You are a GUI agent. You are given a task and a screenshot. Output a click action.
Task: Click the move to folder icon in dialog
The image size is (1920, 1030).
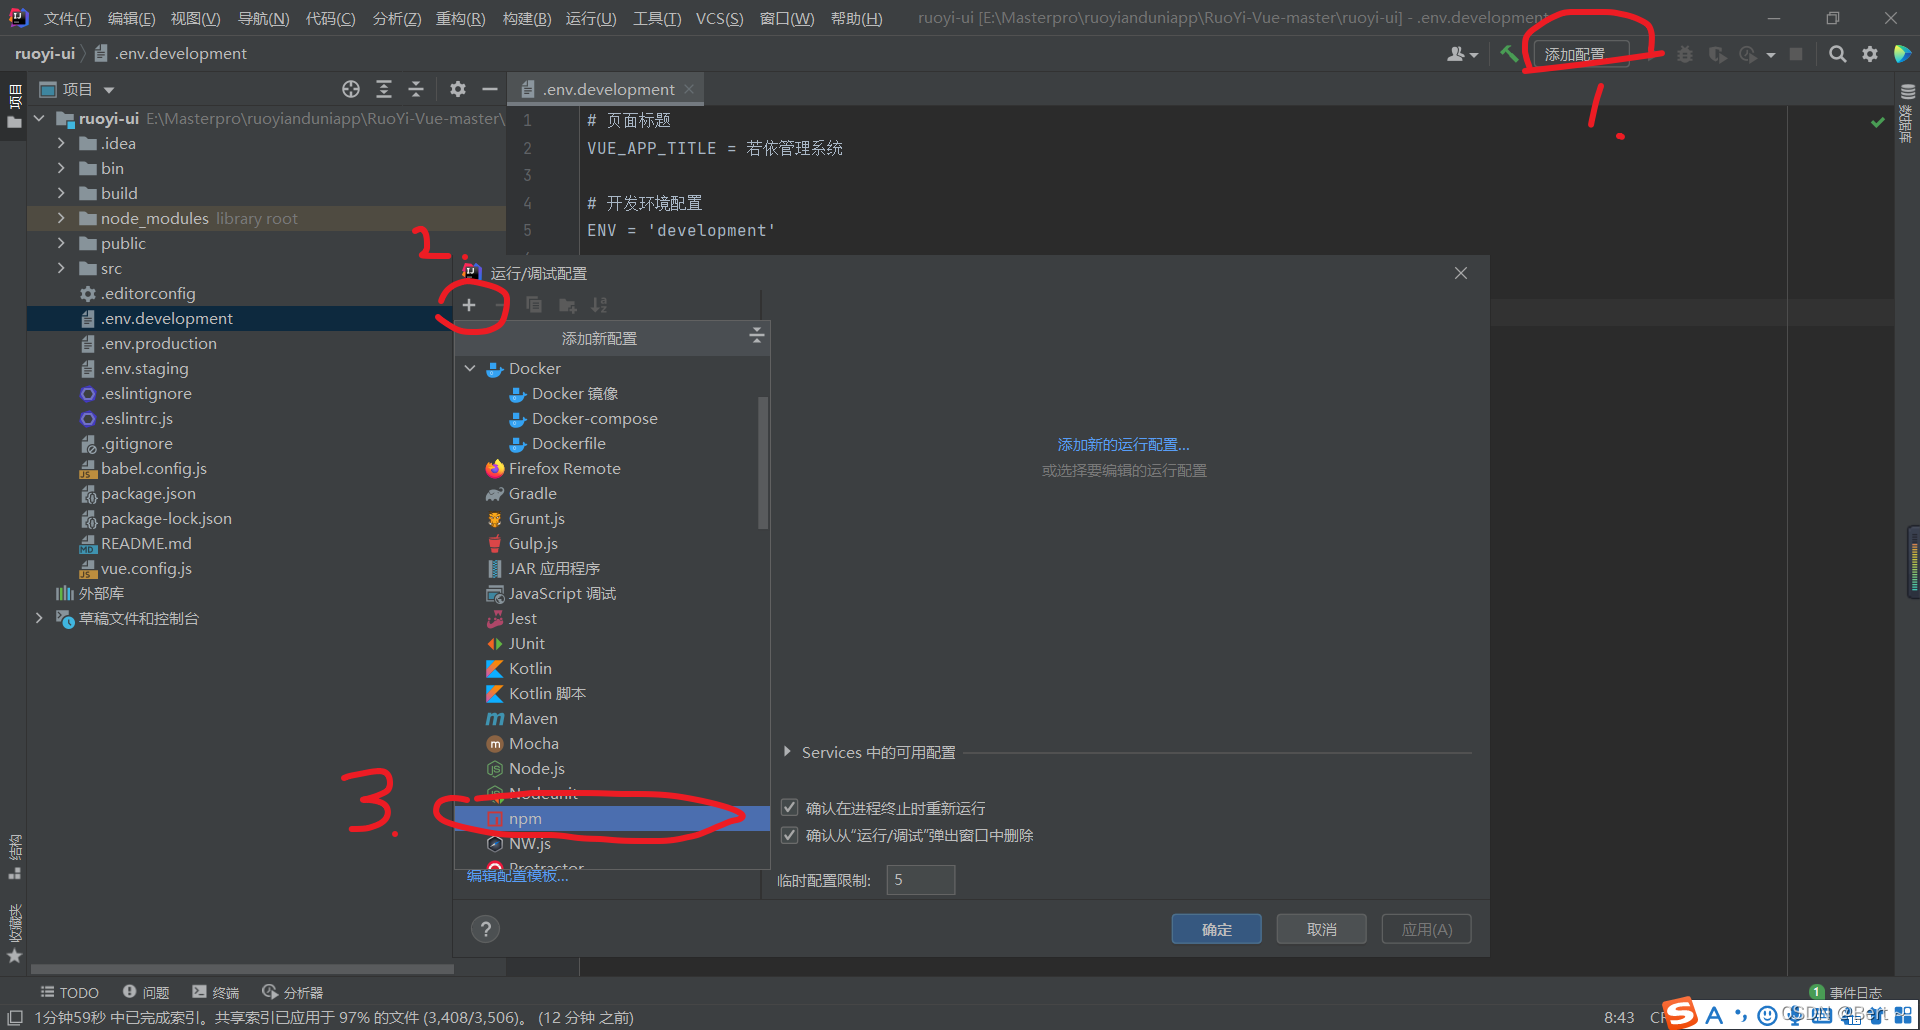[x=568, y=305]
